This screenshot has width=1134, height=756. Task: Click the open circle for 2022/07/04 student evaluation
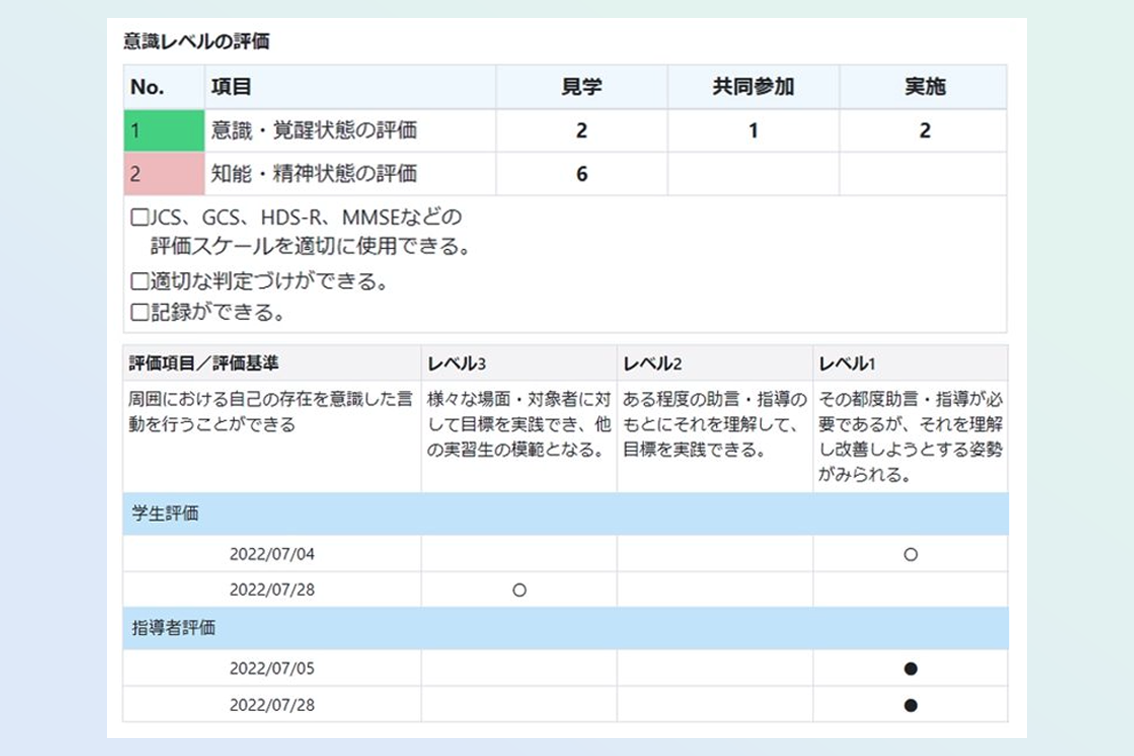910,554
